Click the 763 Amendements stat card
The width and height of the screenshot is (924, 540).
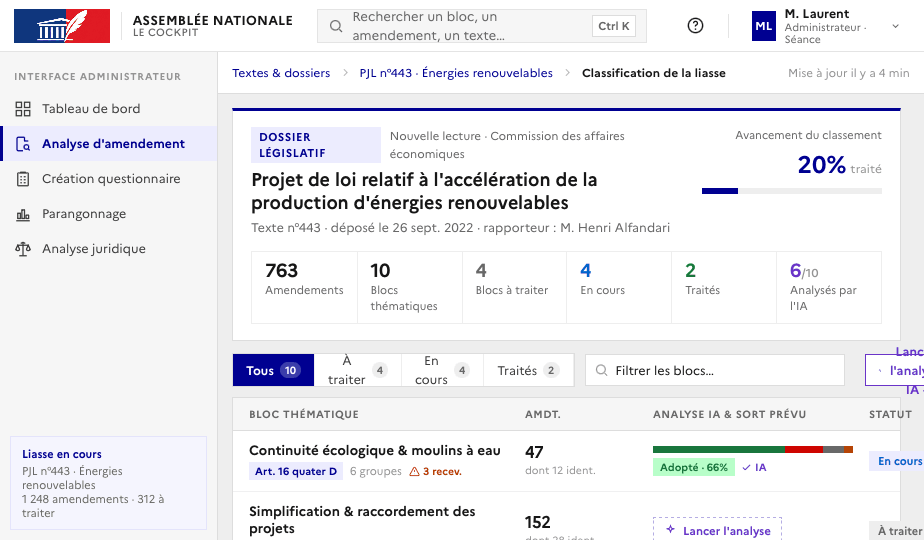[x=304, y=287]
